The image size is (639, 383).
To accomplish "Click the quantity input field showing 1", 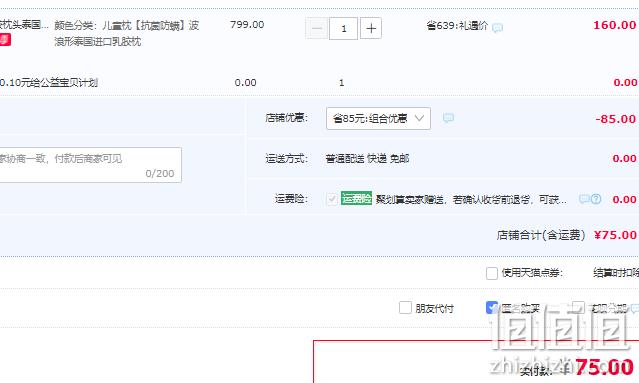I will (x=344, y=29).
